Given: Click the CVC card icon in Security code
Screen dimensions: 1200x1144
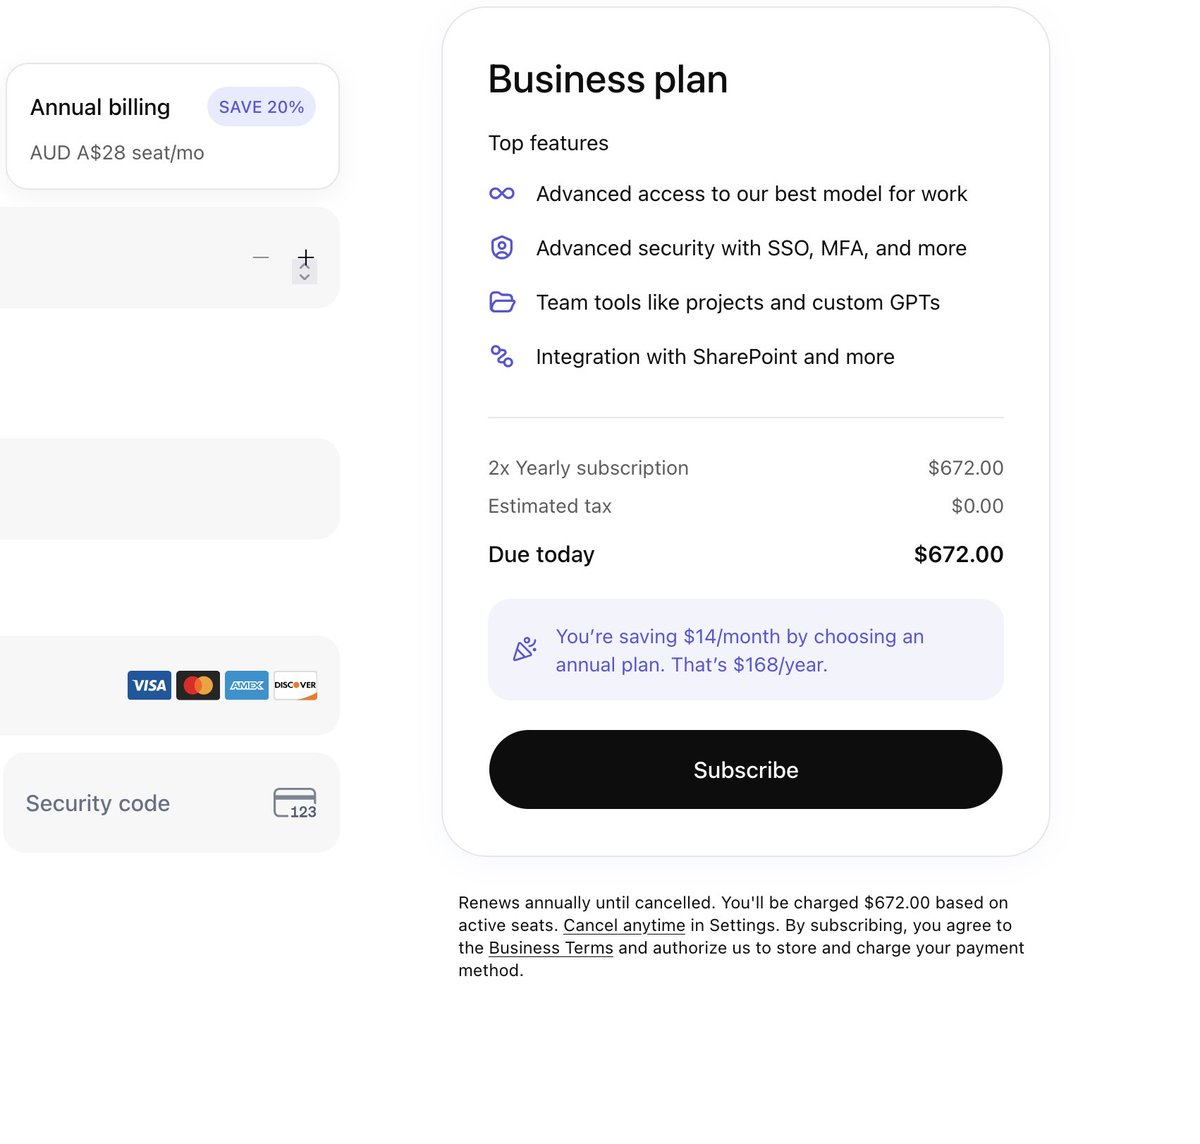Looking at the screenshot, I should pos(295,803).
